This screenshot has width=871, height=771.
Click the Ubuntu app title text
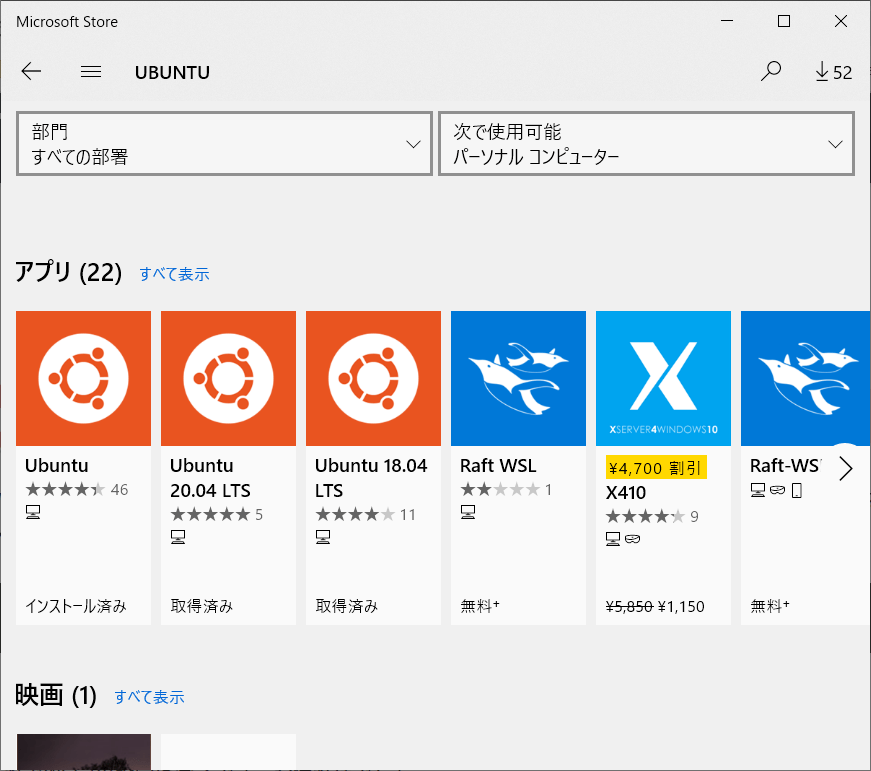pyautogui.click(x=57, y=465)
